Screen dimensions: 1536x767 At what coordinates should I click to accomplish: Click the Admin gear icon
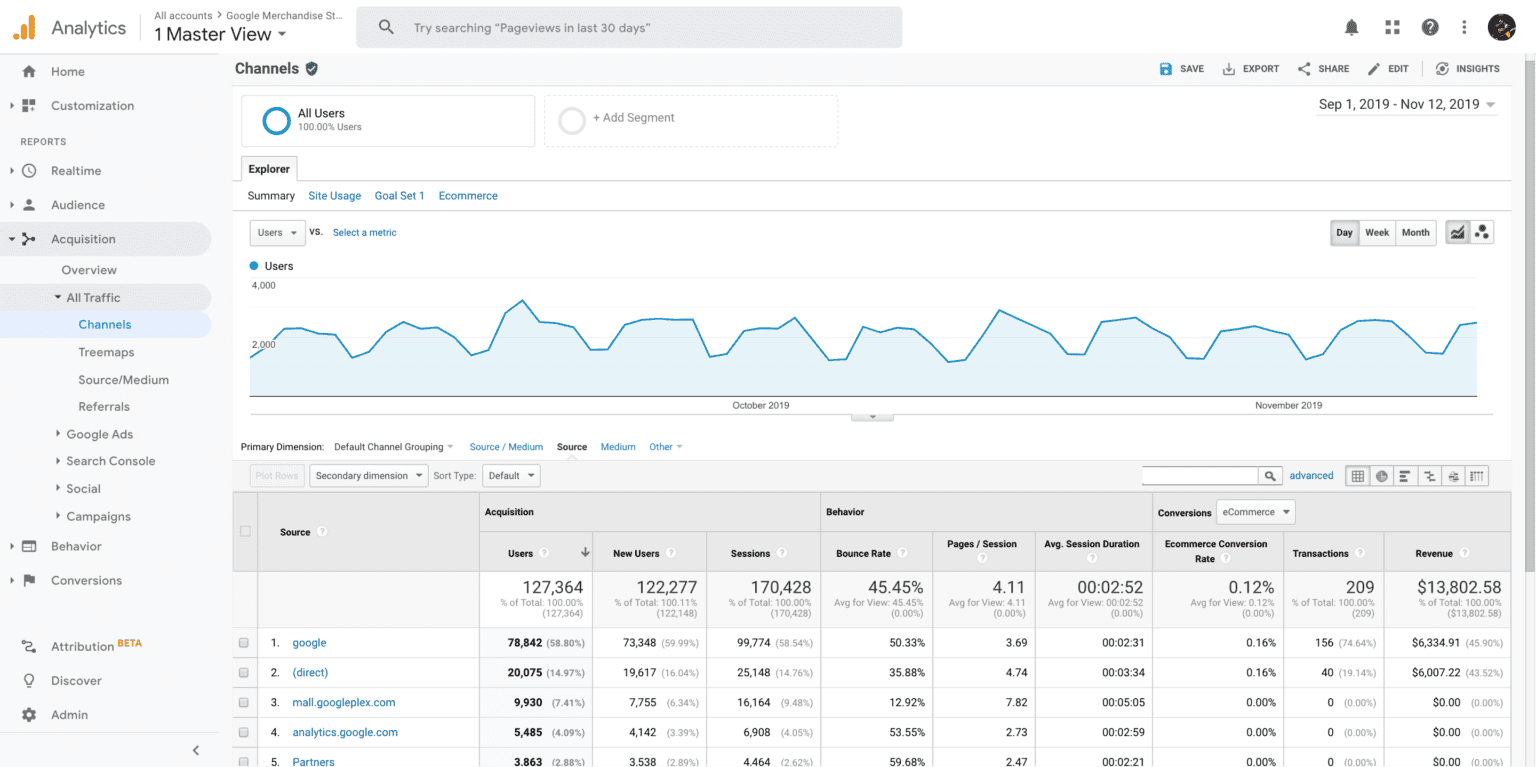point(29,715)
